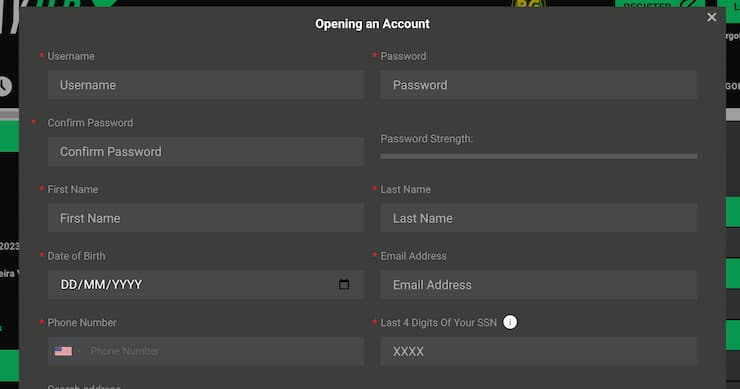Click the Password Strength bar
Viewport: 740px width, 389px height.
[538, 156]
